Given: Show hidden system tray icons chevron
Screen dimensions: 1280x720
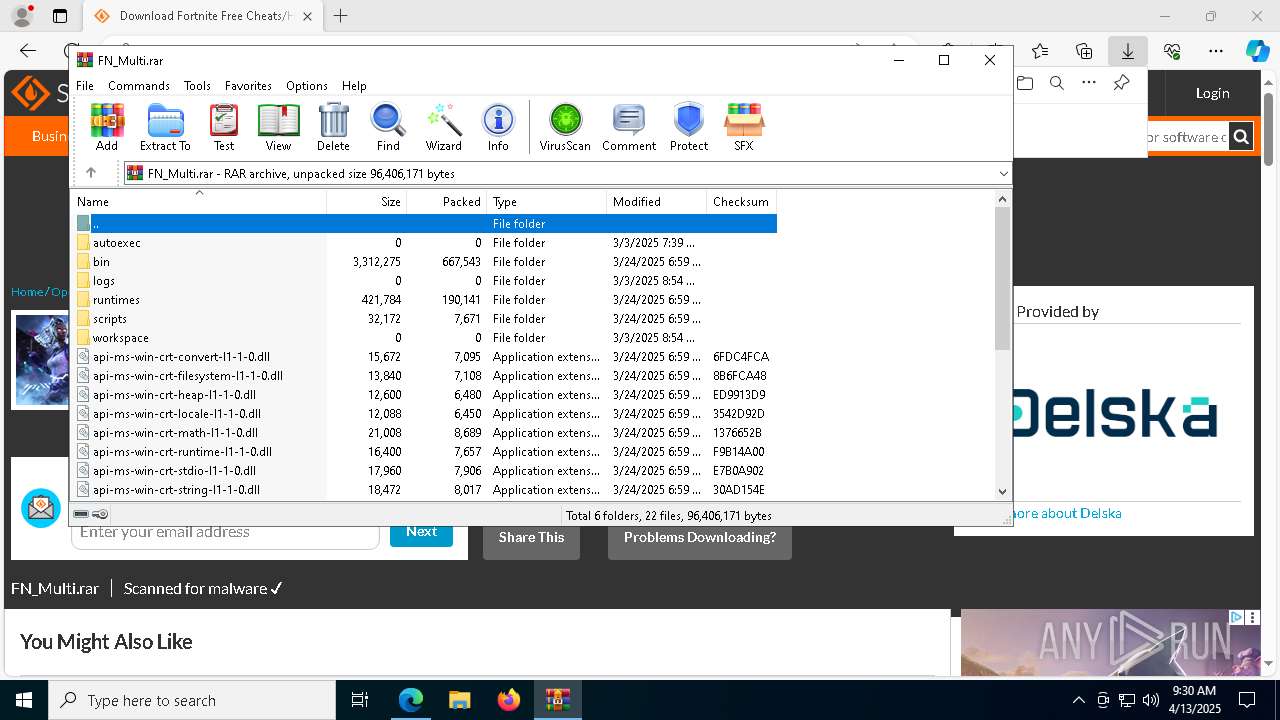Looking at the screenshot, I should click(x=1078, y=700).
